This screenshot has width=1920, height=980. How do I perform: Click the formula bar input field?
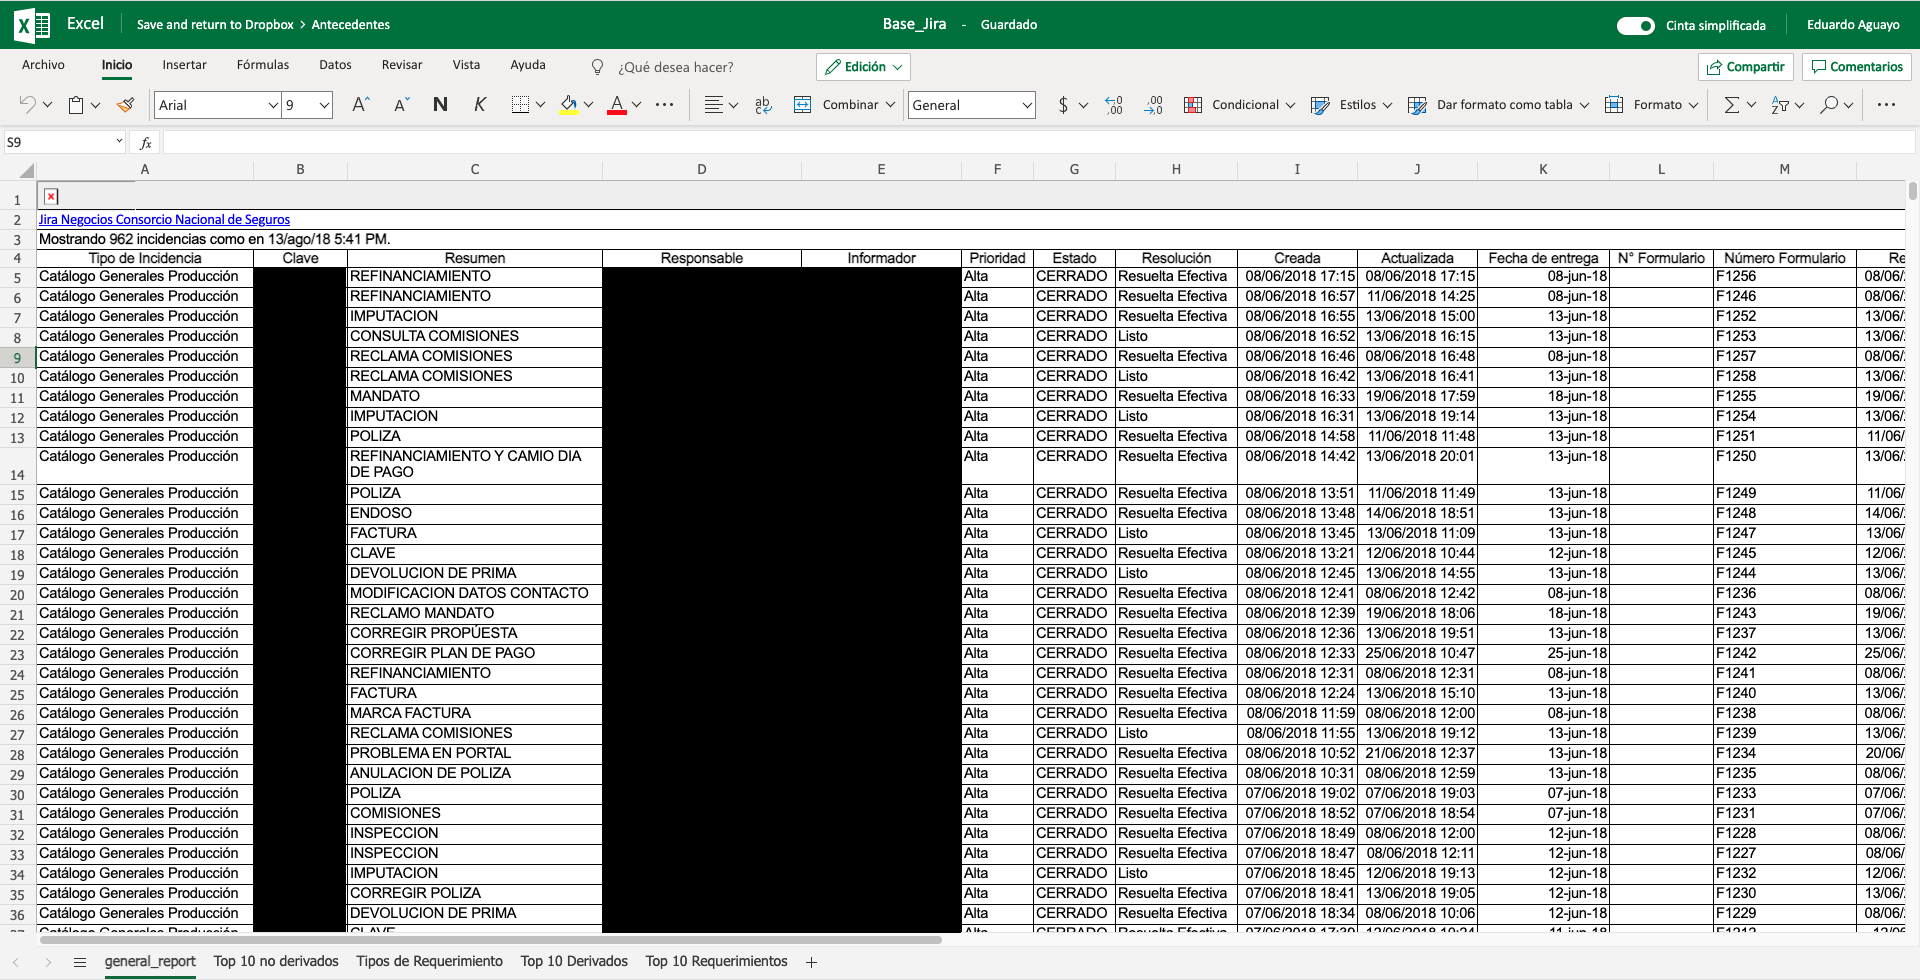pos(1038,143)
